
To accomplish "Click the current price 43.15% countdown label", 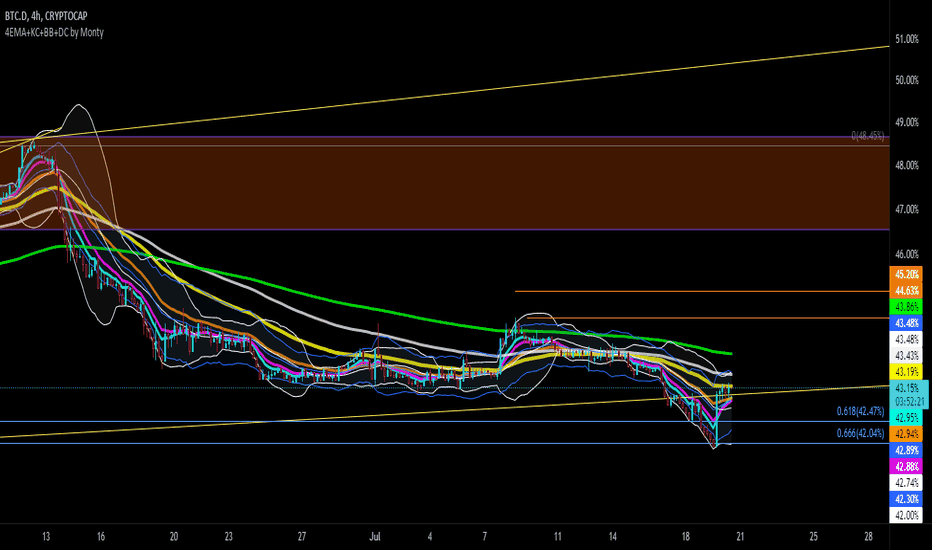I will click(x=909, y=395).
